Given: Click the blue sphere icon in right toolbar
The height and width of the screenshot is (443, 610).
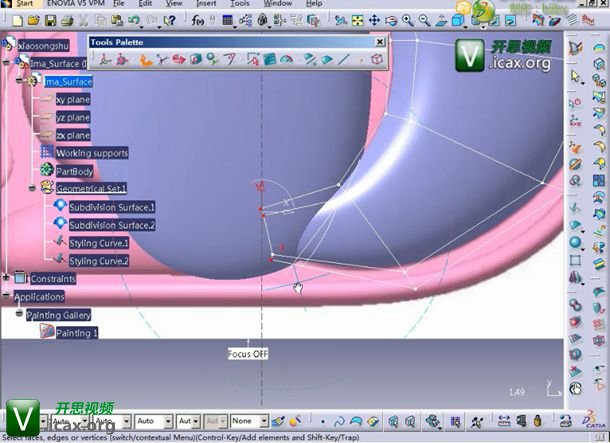Looking at the screenshot, I should [575, 242].
